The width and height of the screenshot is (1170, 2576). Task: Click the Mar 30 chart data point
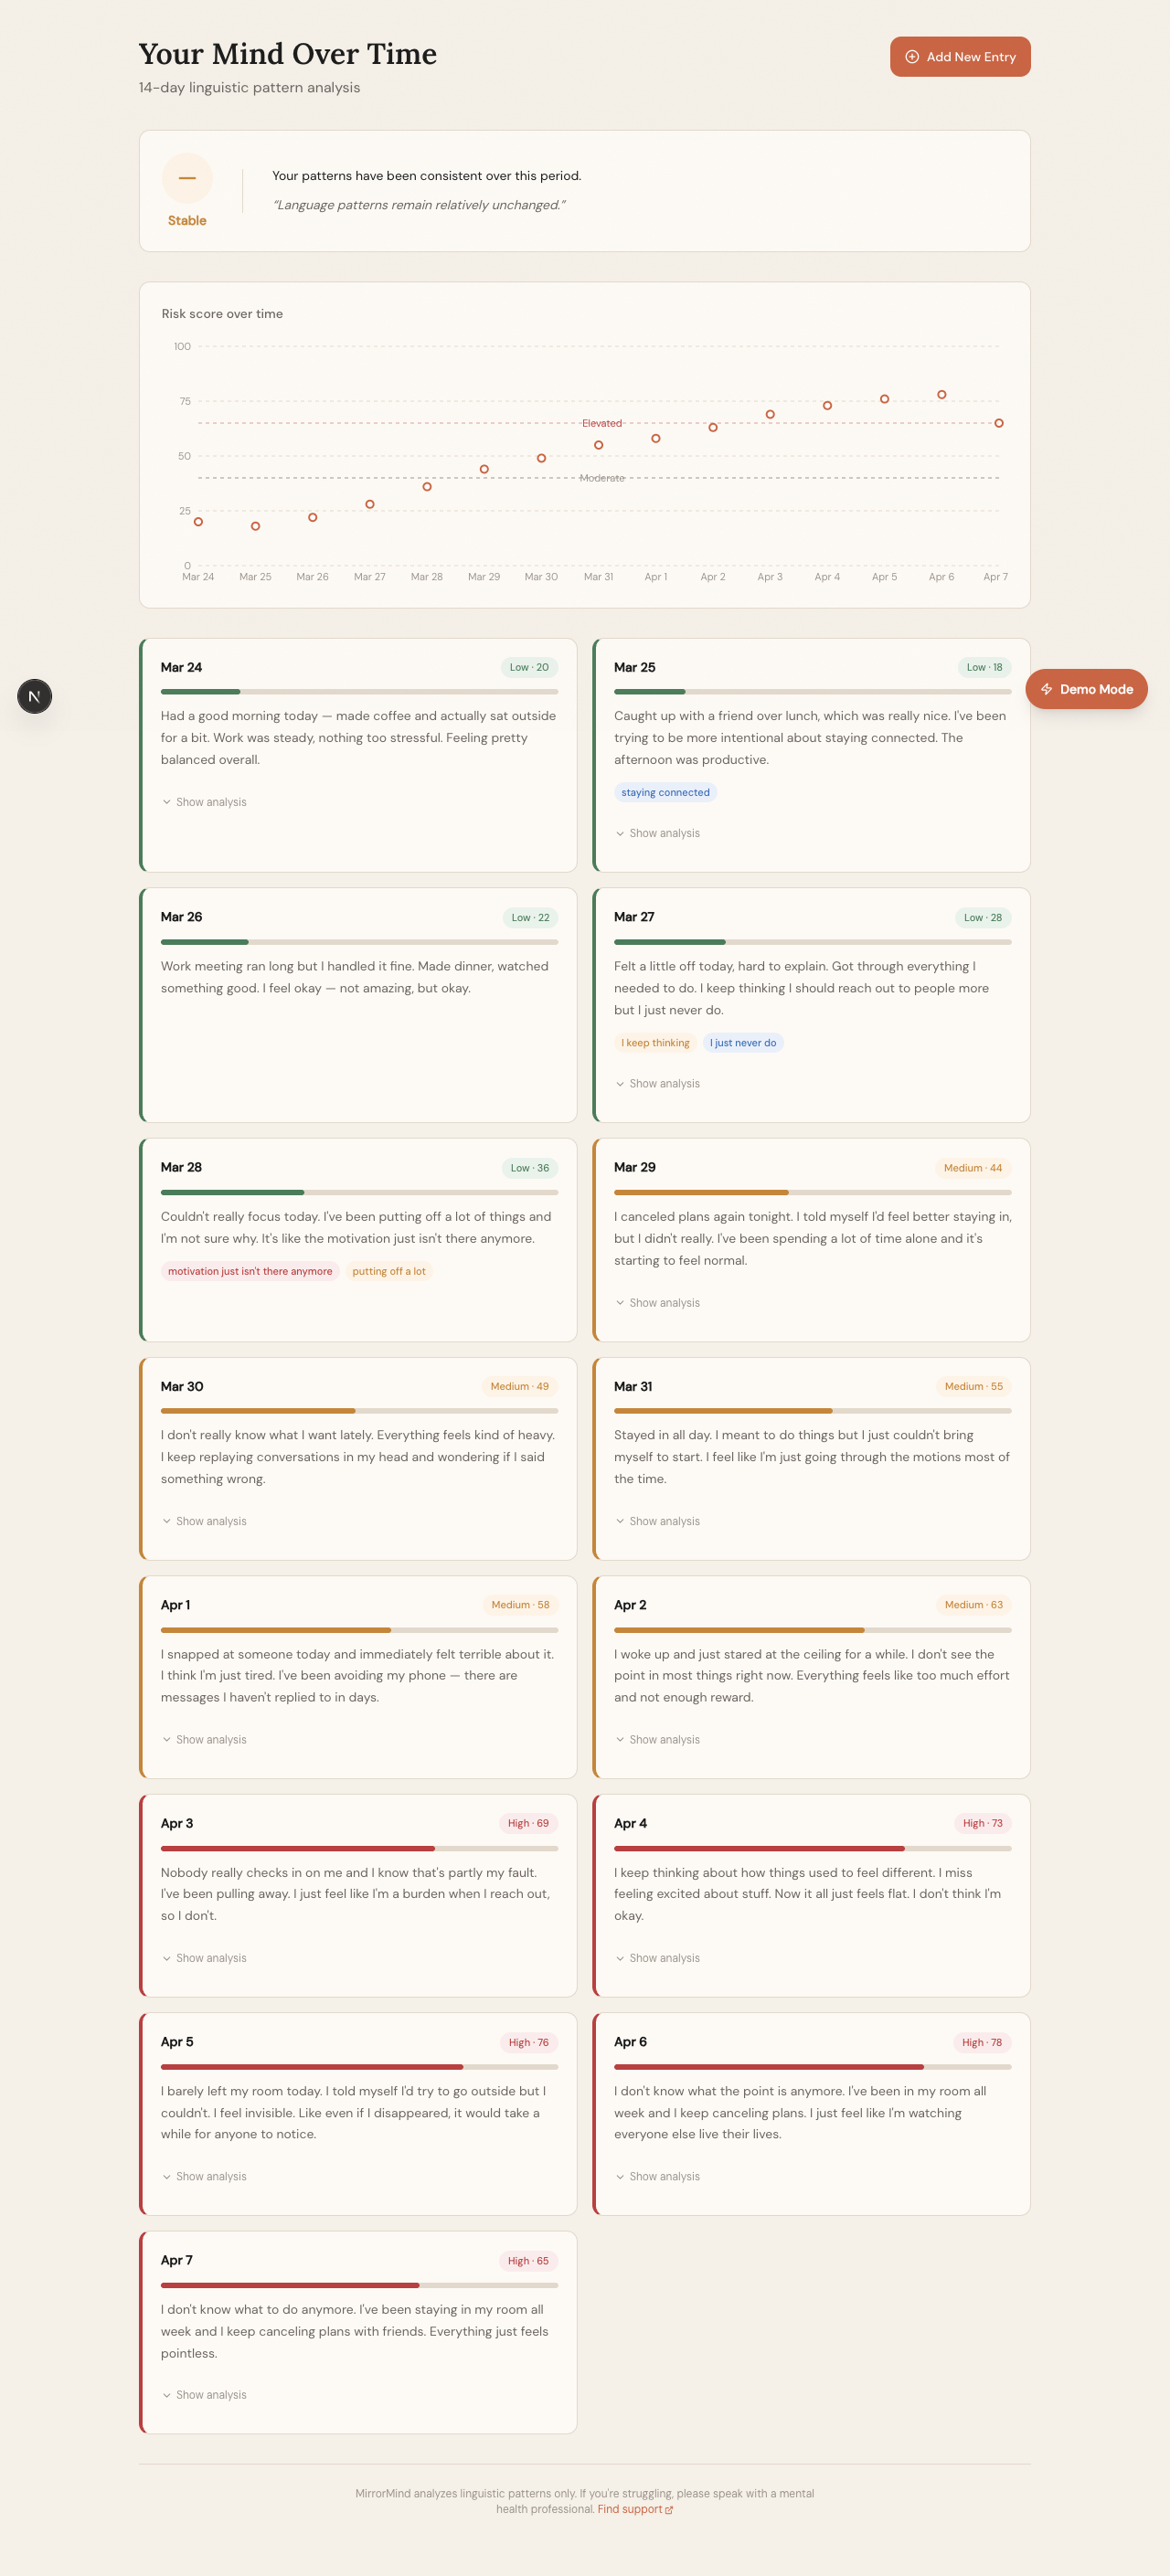click(x=541, y=458)
